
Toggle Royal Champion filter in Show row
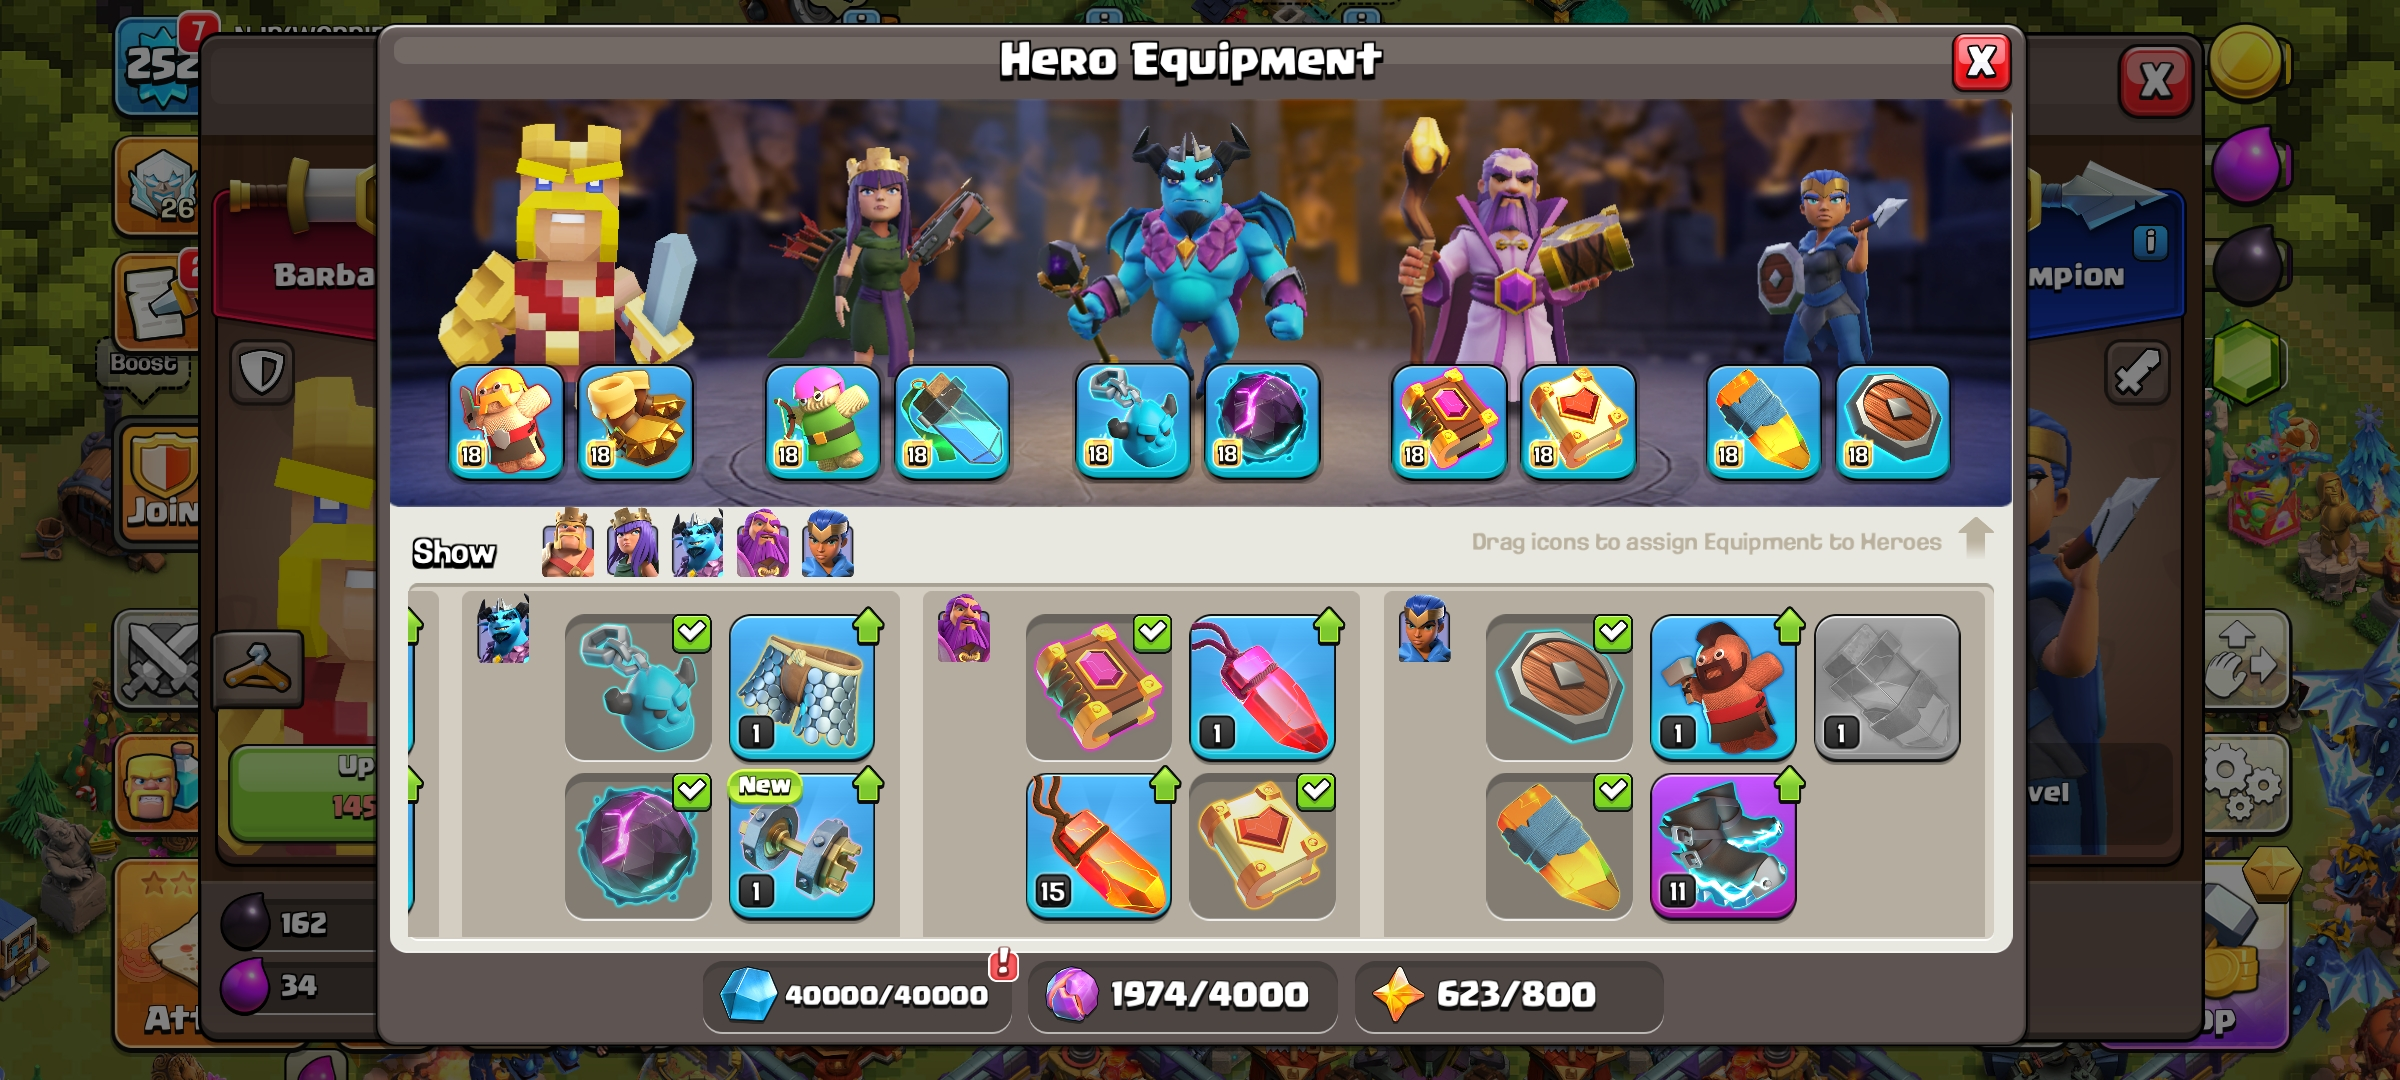828,544
